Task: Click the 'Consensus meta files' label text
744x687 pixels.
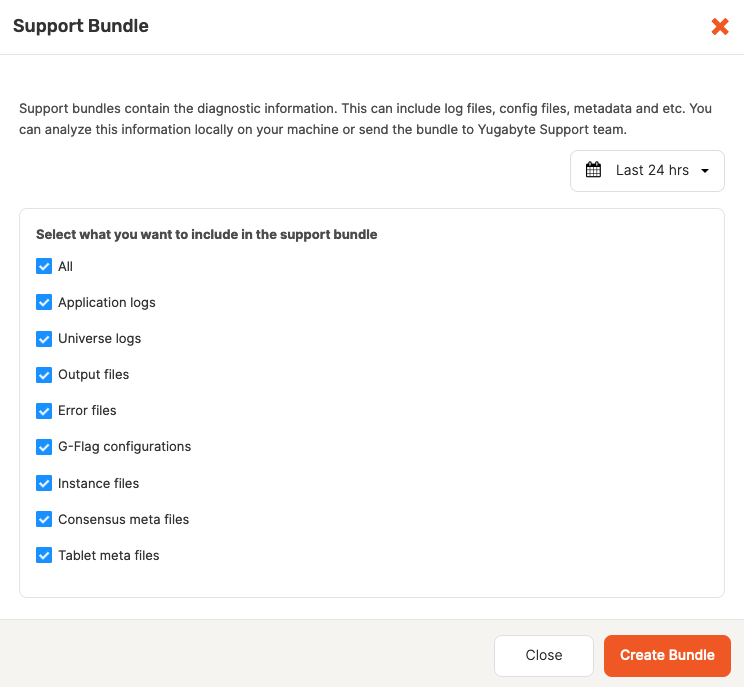Action: tap(123, 519)
